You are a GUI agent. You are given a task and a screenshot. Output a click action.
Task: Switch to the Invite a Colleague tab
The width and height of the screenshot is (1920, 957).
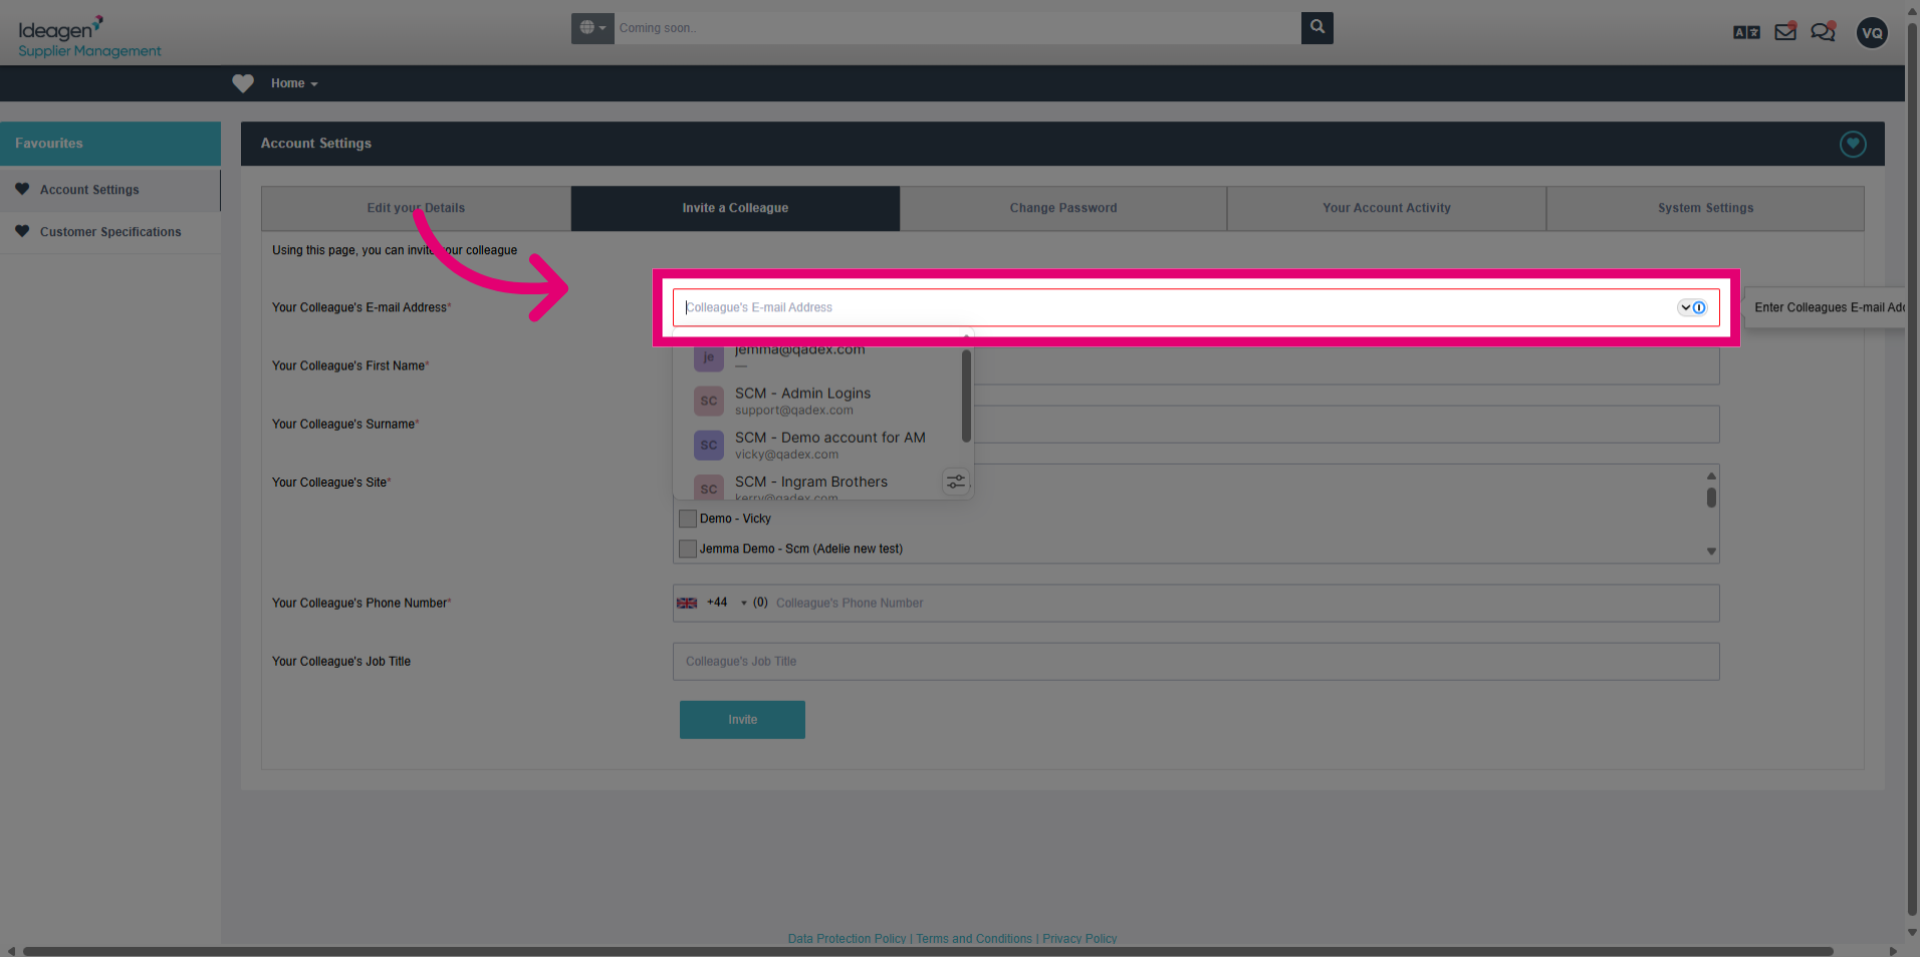(735, 208)
